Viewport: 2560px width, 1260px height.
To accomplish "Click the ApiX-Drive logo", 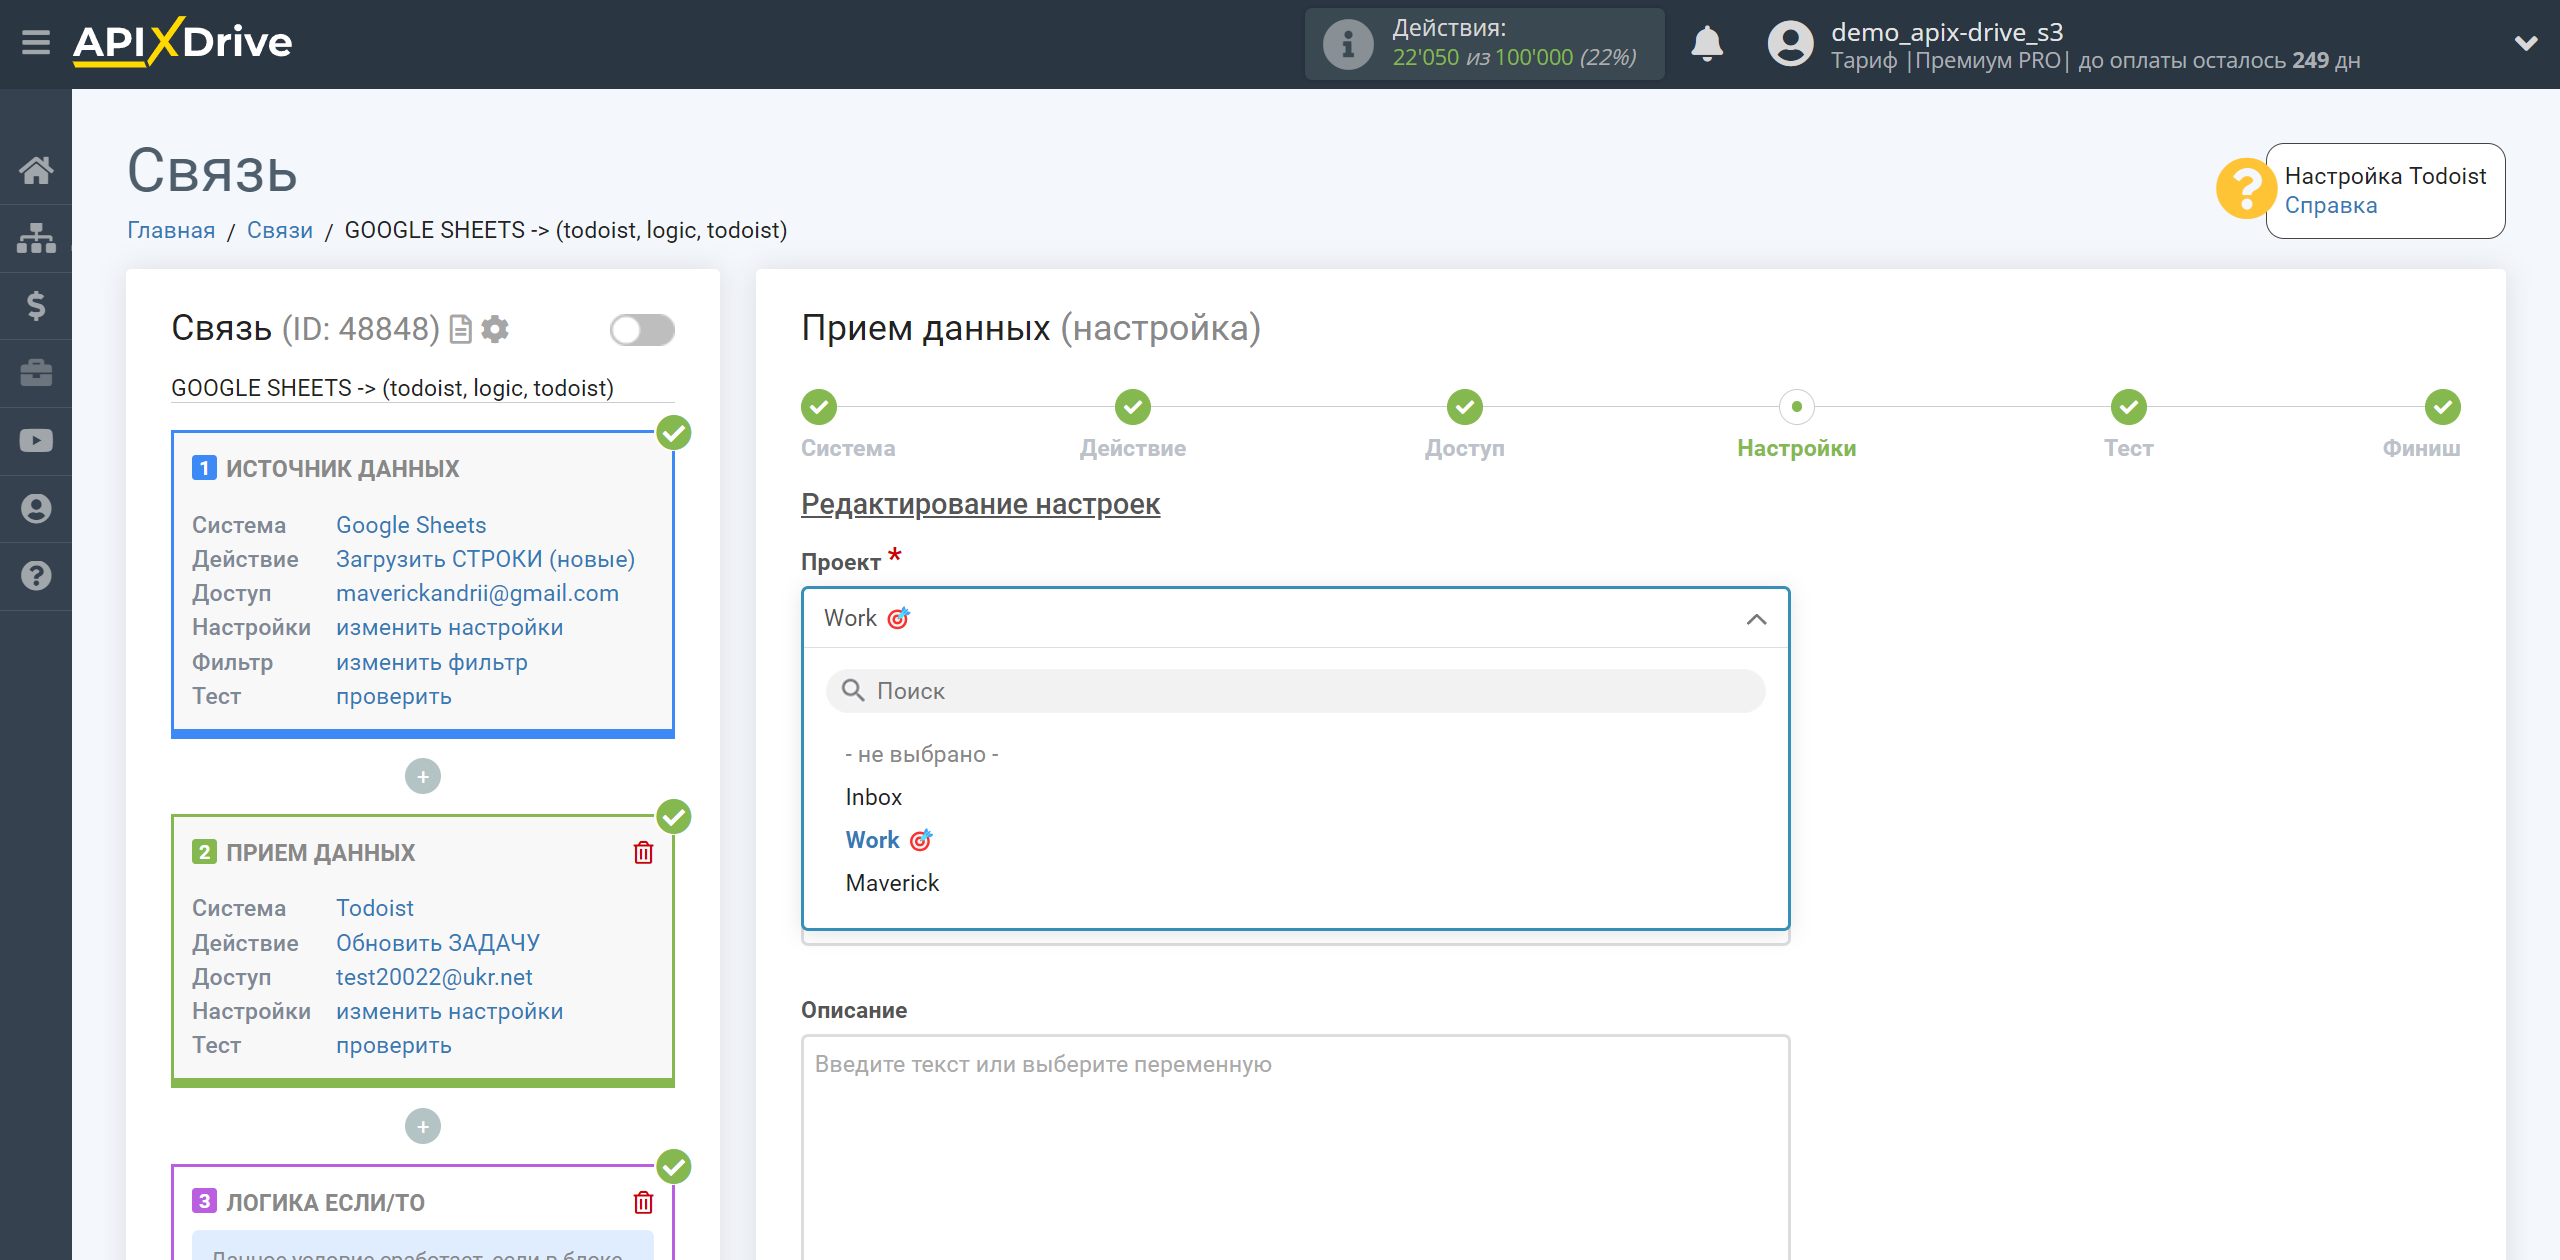I will pyautogui.click(x=182, y=43).
